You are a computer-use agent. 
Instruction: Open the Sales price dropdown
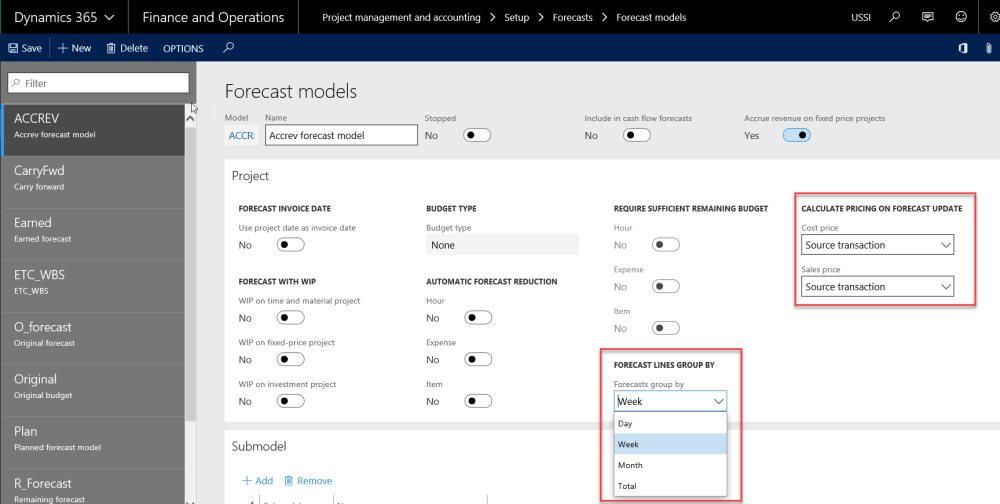click(877, 287)
